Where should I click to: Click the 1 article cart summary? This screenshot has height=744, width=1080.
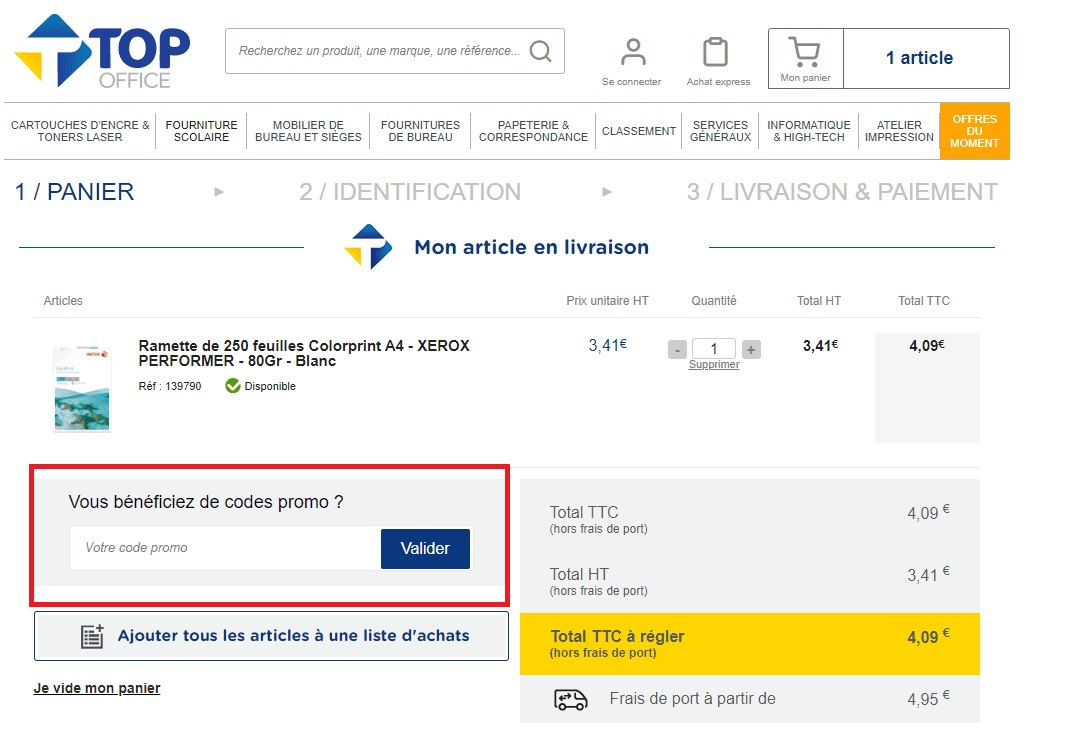tap(926, 59)
